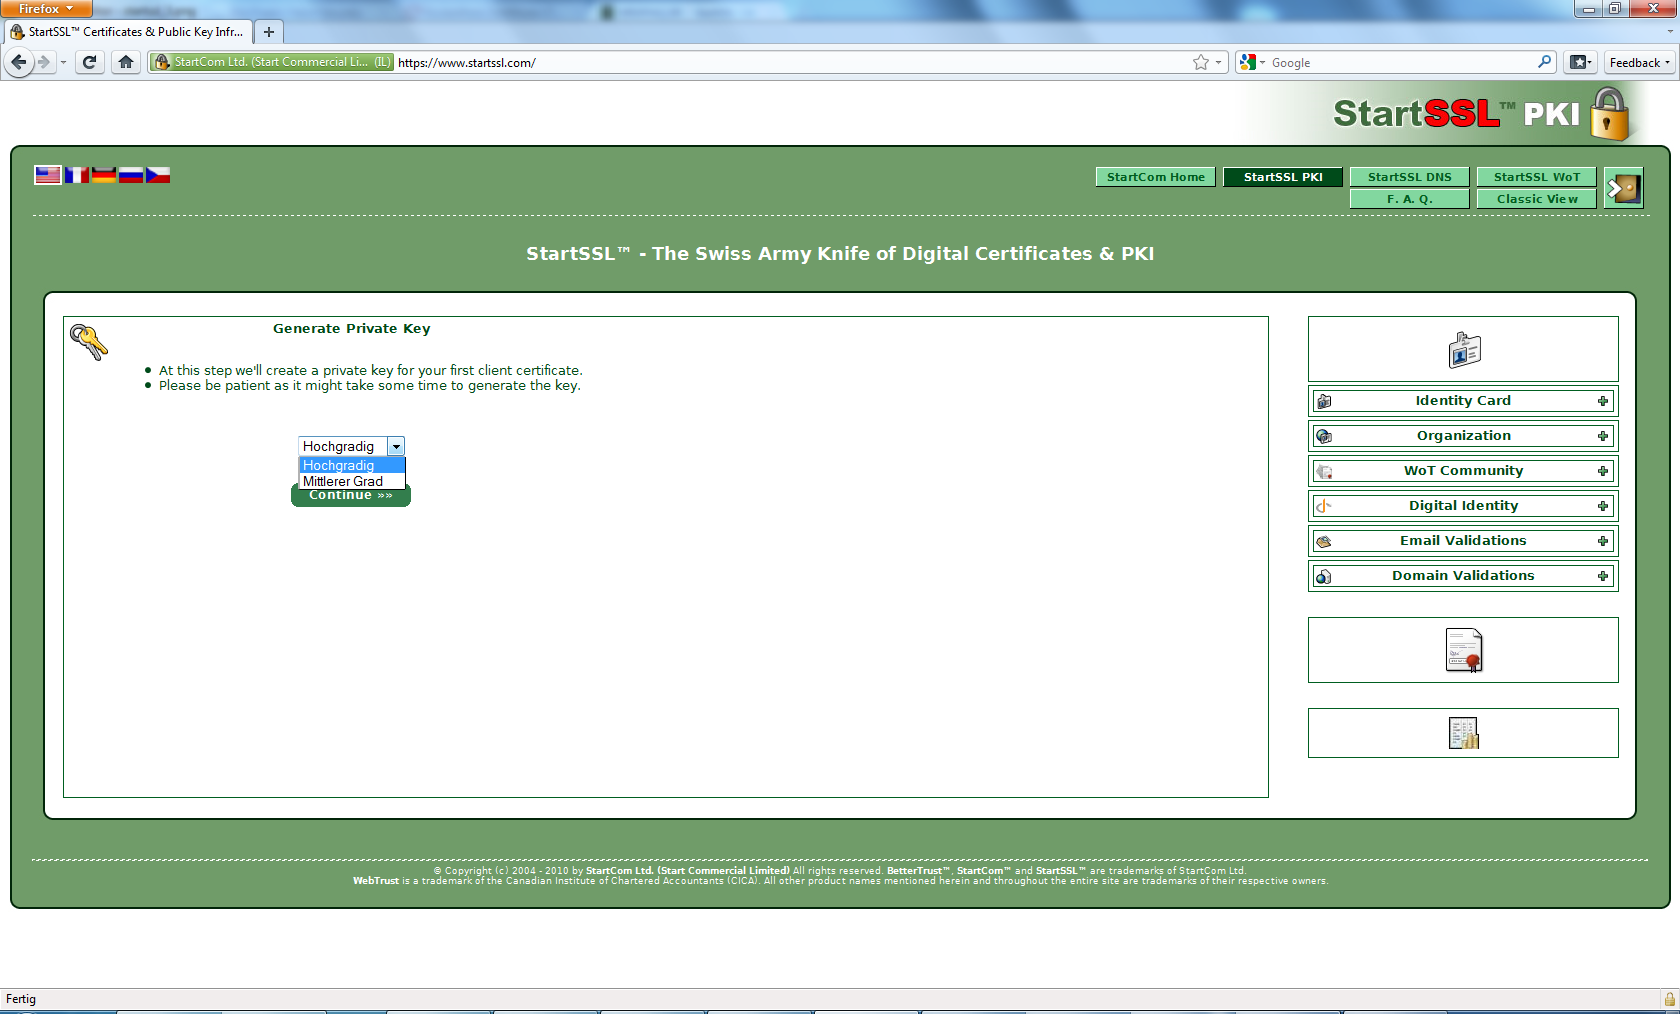Click the Continue button

tap(351, 496)
